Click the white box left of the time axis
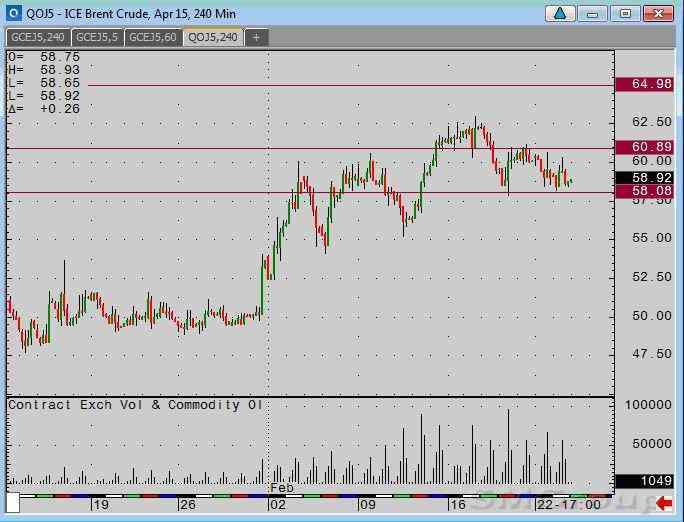The image size is (684, 522). pyautogui.click(x=13, y=503)
